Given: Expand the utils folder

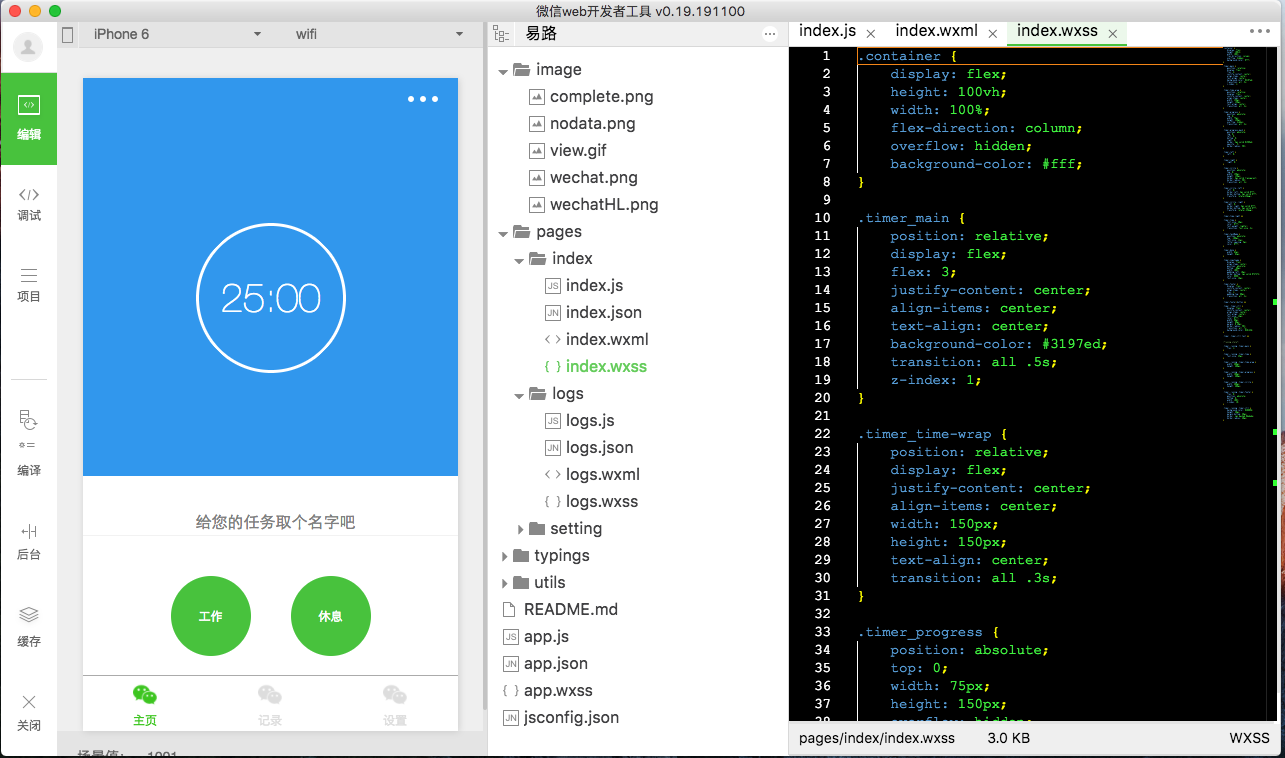Looking at the screenshot, I should click(504, 583).
